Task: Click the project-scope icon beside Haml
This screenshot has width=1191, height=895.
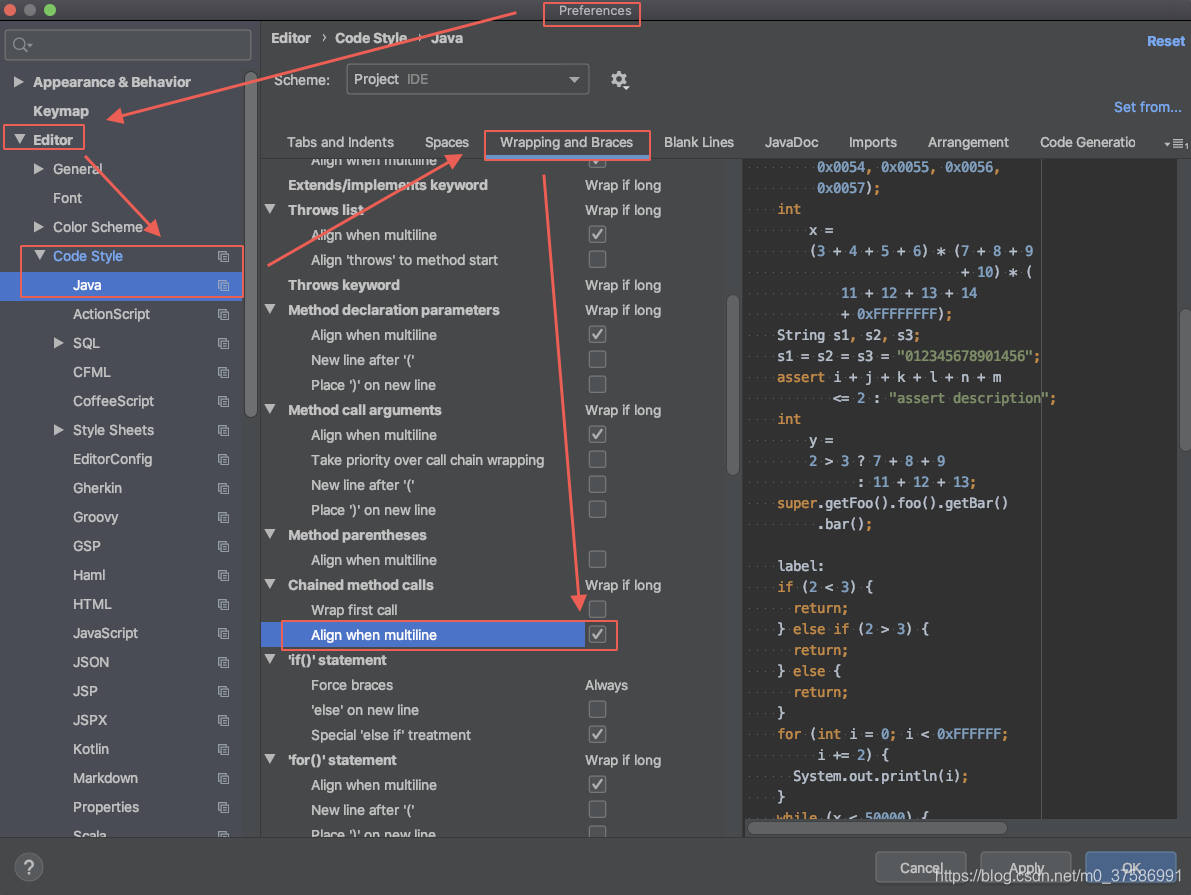Action: (223, 576)
